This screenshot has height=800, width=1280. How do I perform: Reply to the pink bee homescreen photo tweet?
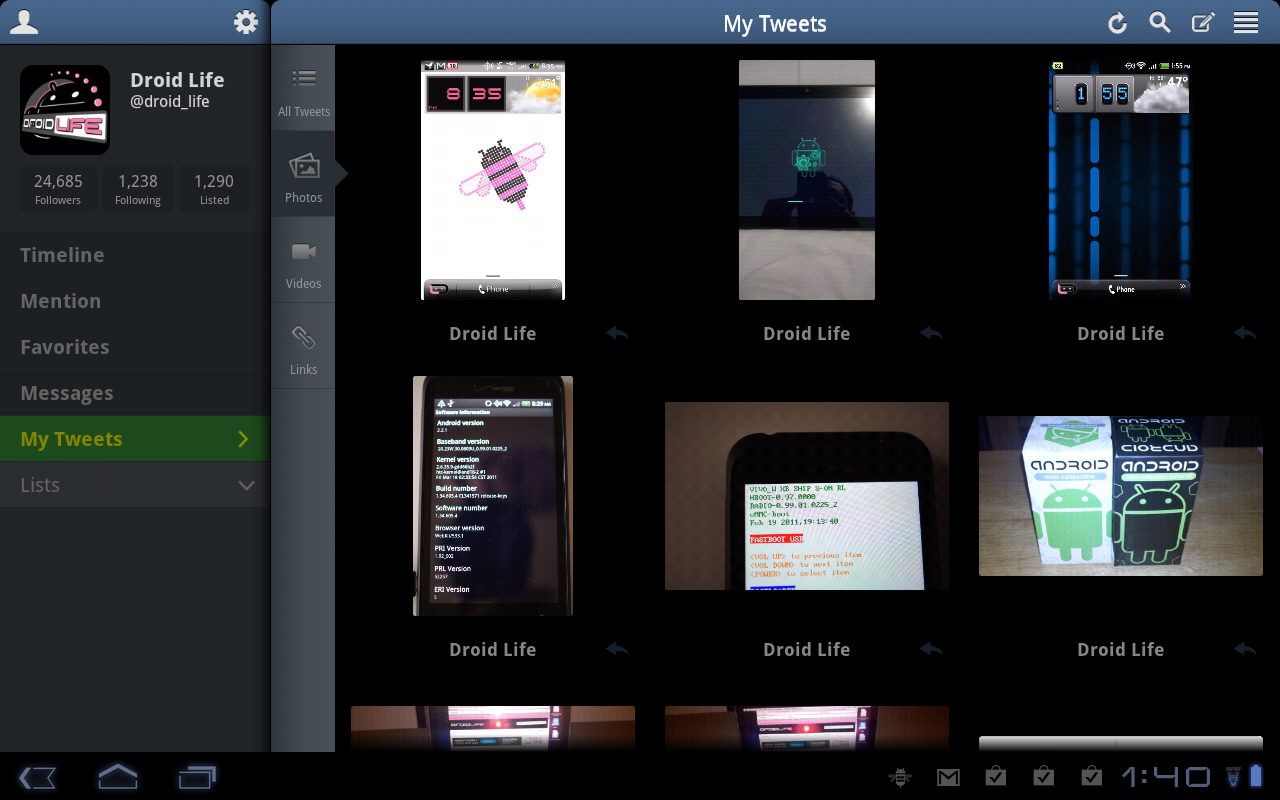point(617,333)
